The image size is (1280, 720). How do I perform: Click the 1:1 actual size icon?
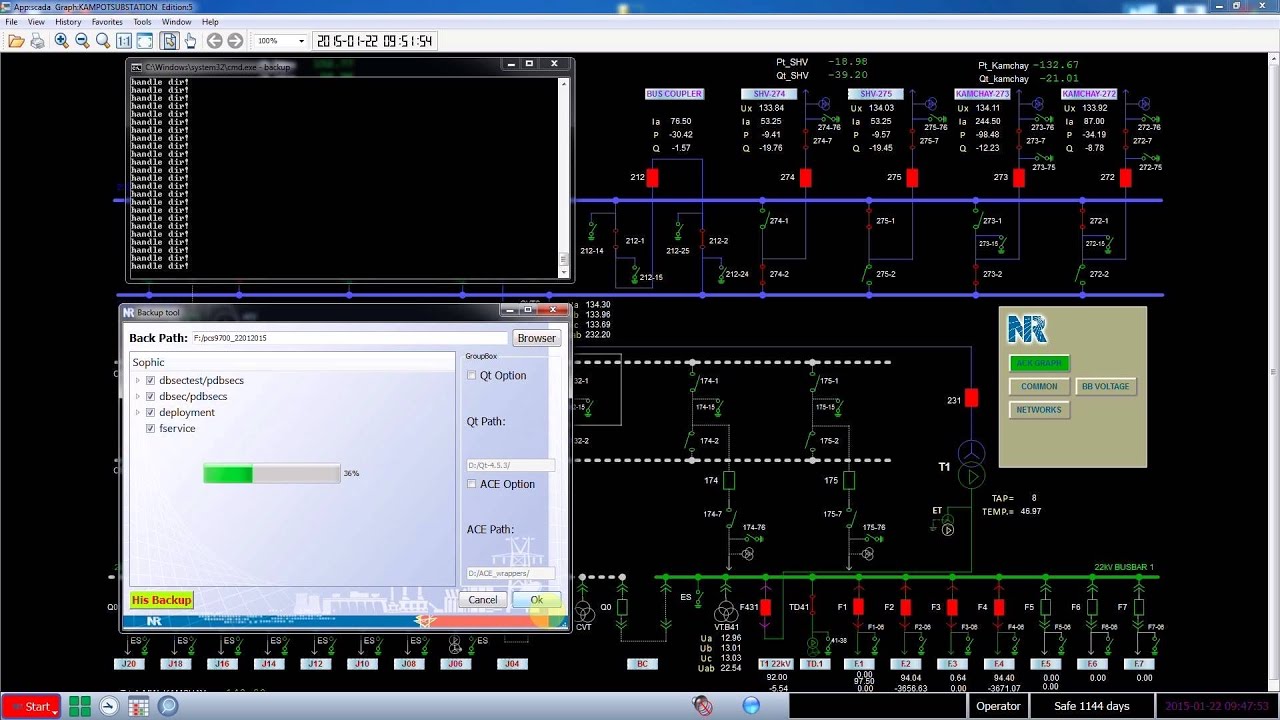click(124, 41)
